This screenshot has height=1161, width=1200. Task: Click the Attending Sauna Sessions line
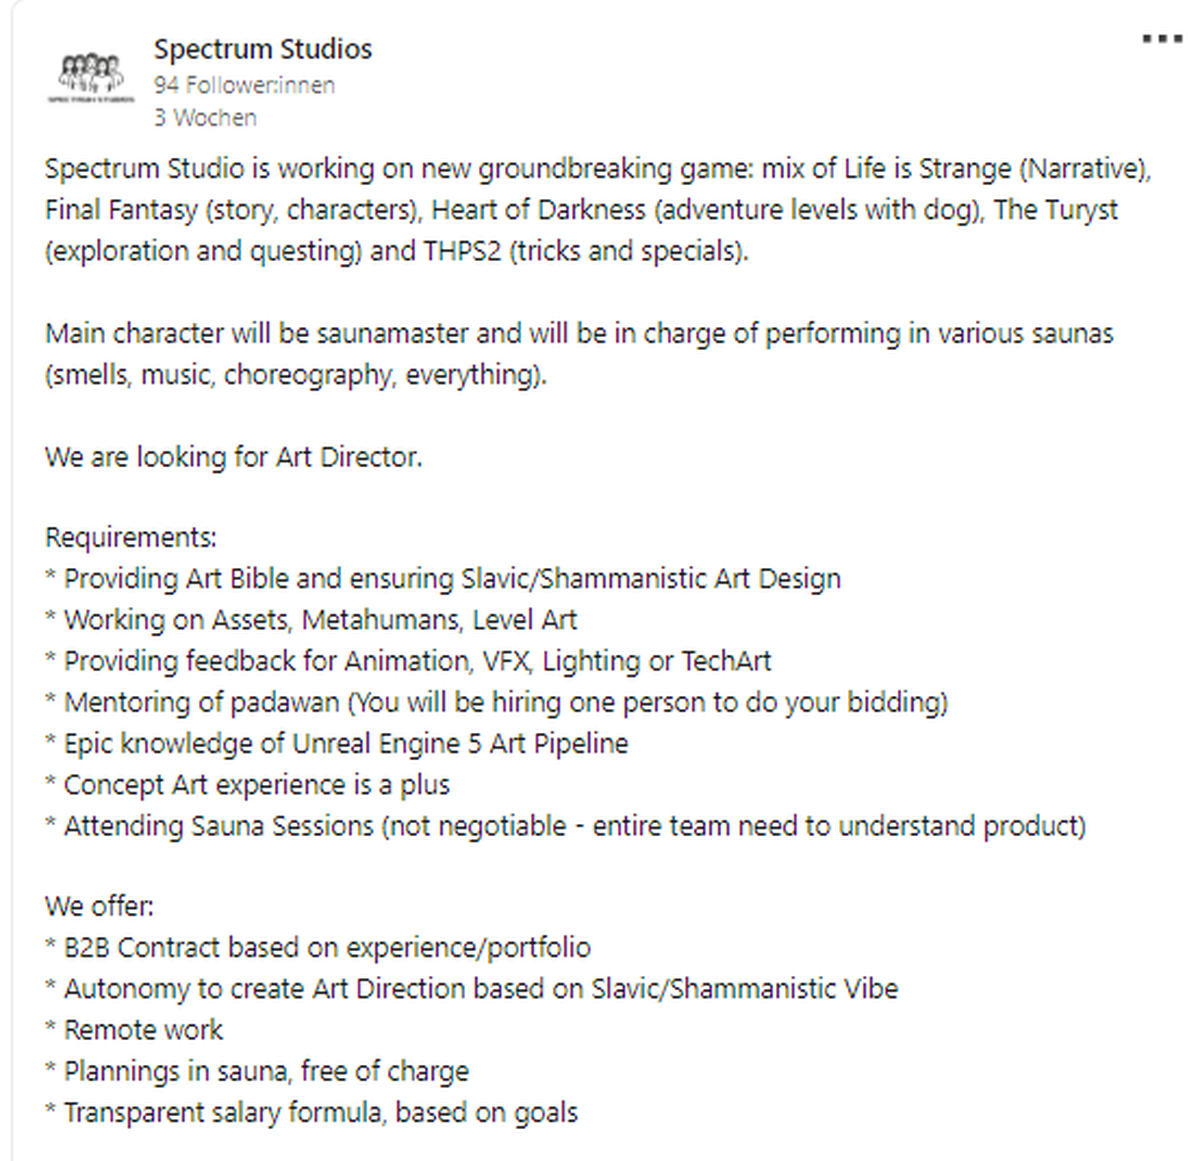click(x=566, y=826)
